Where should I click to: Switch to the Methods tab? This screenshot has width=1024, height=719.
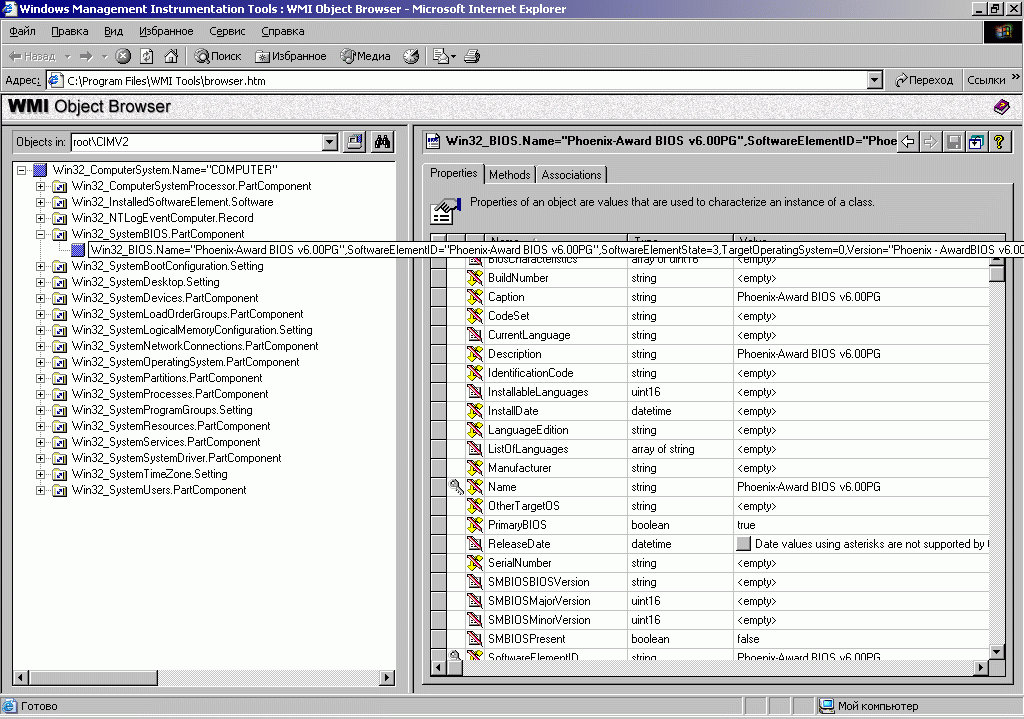coord(509,174)
